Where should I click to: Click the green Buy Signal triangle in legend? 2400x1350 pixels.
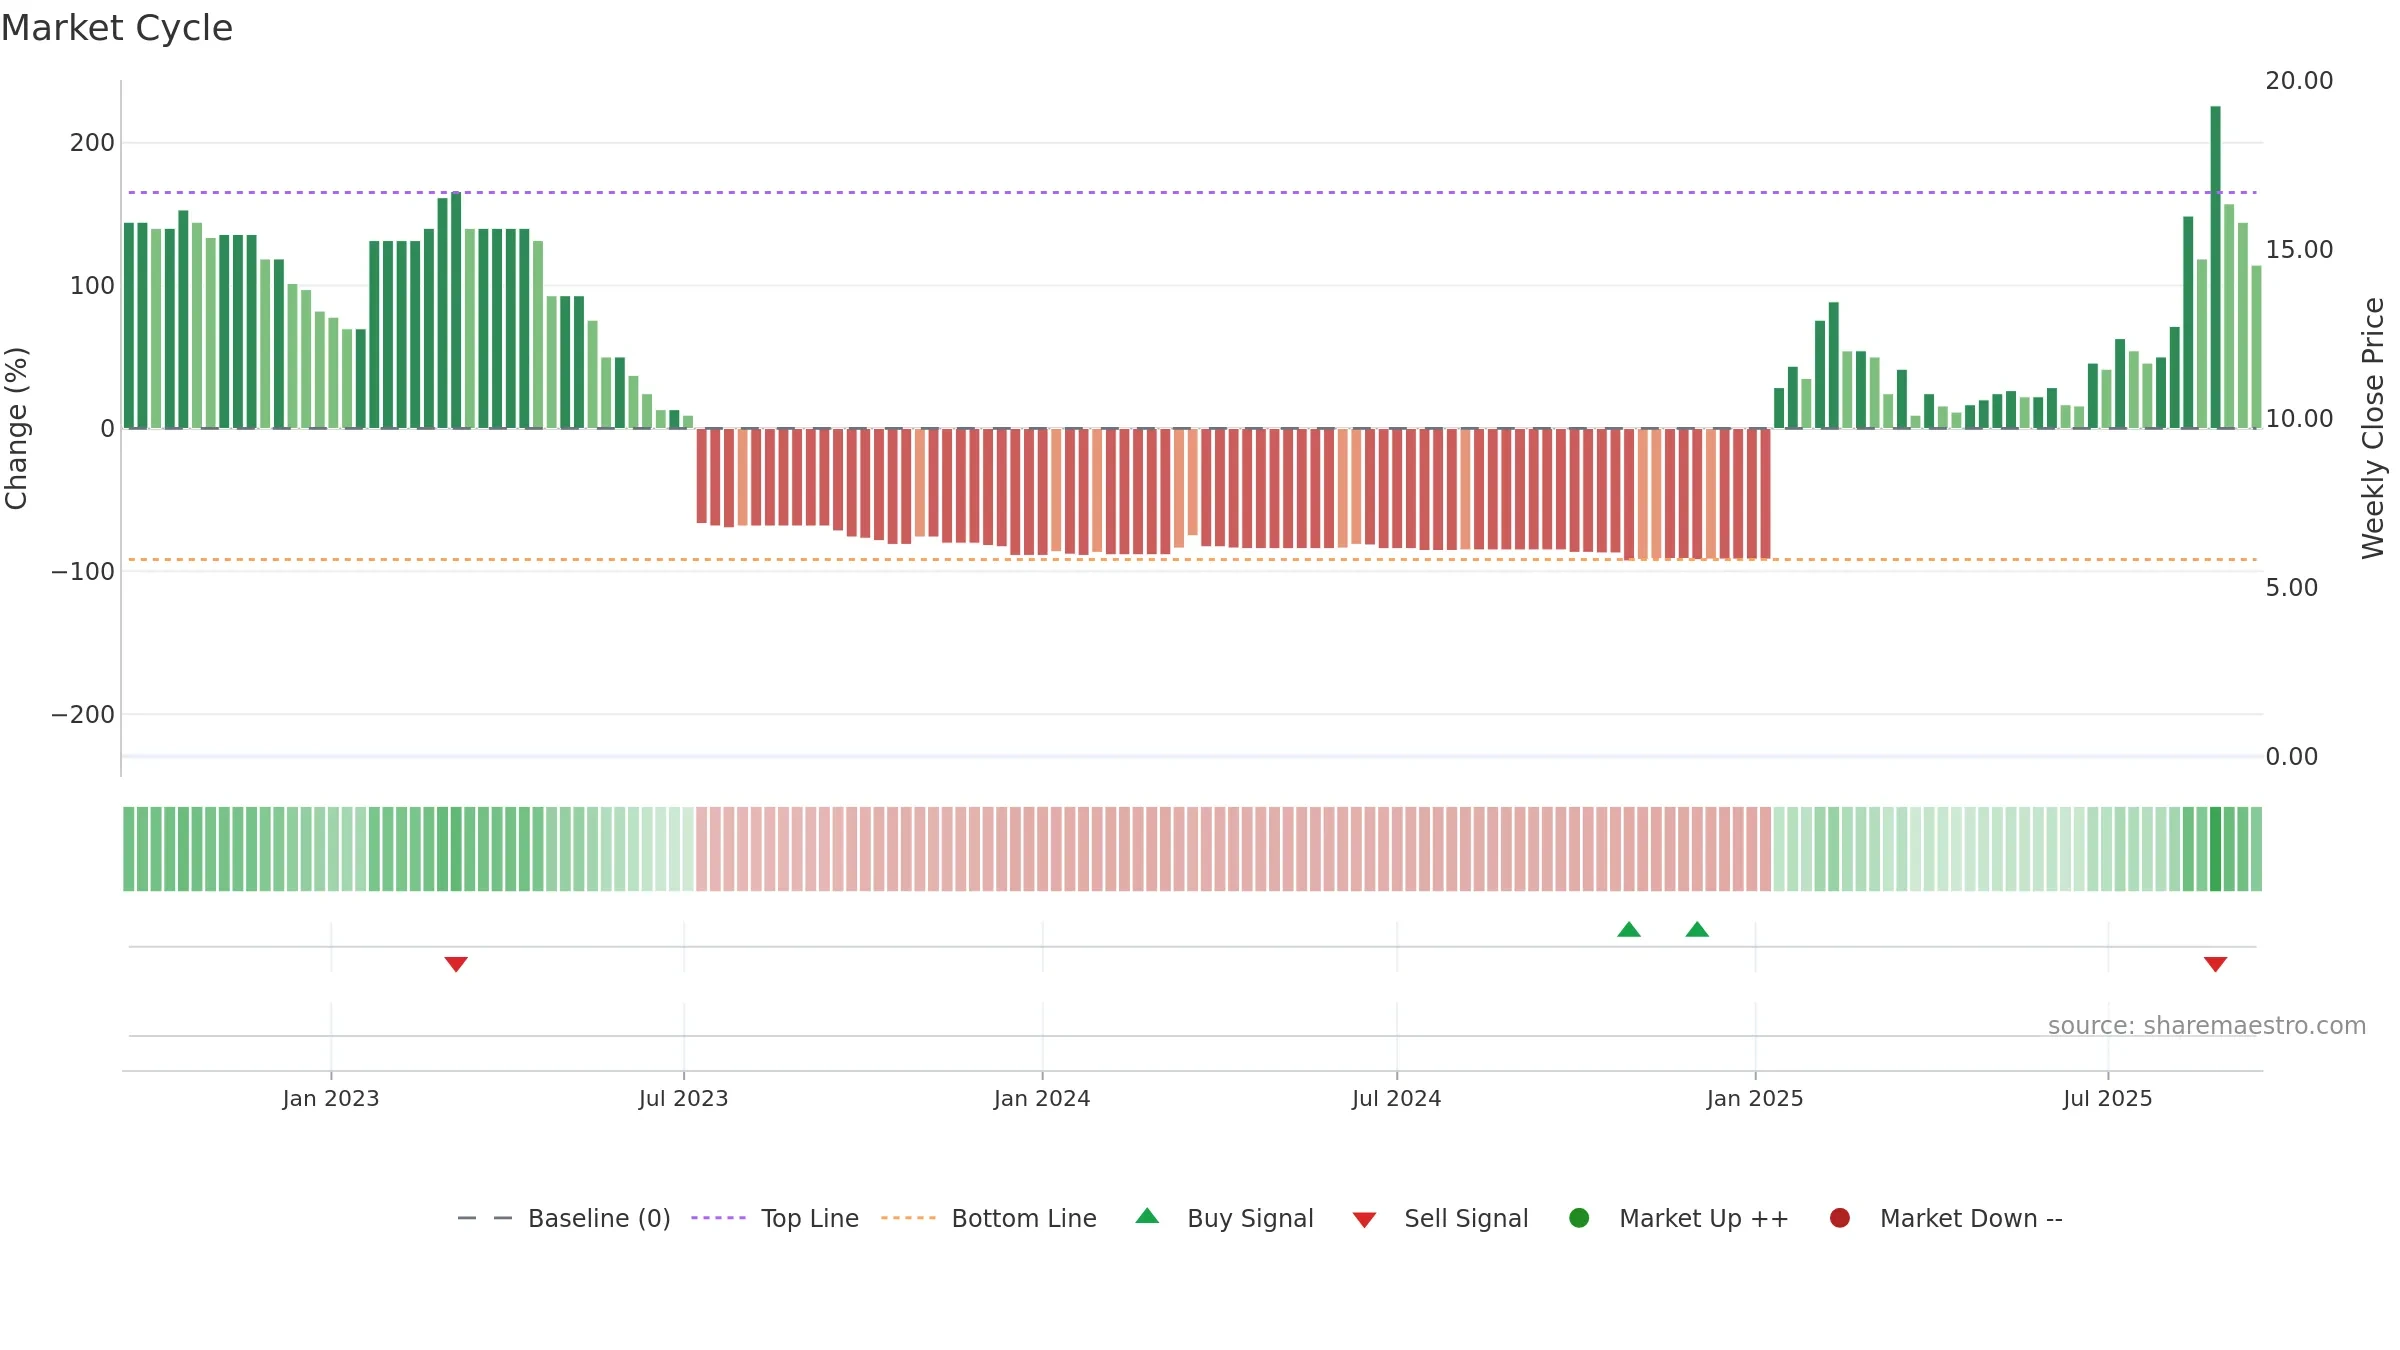click(x=1147, y=1216)
